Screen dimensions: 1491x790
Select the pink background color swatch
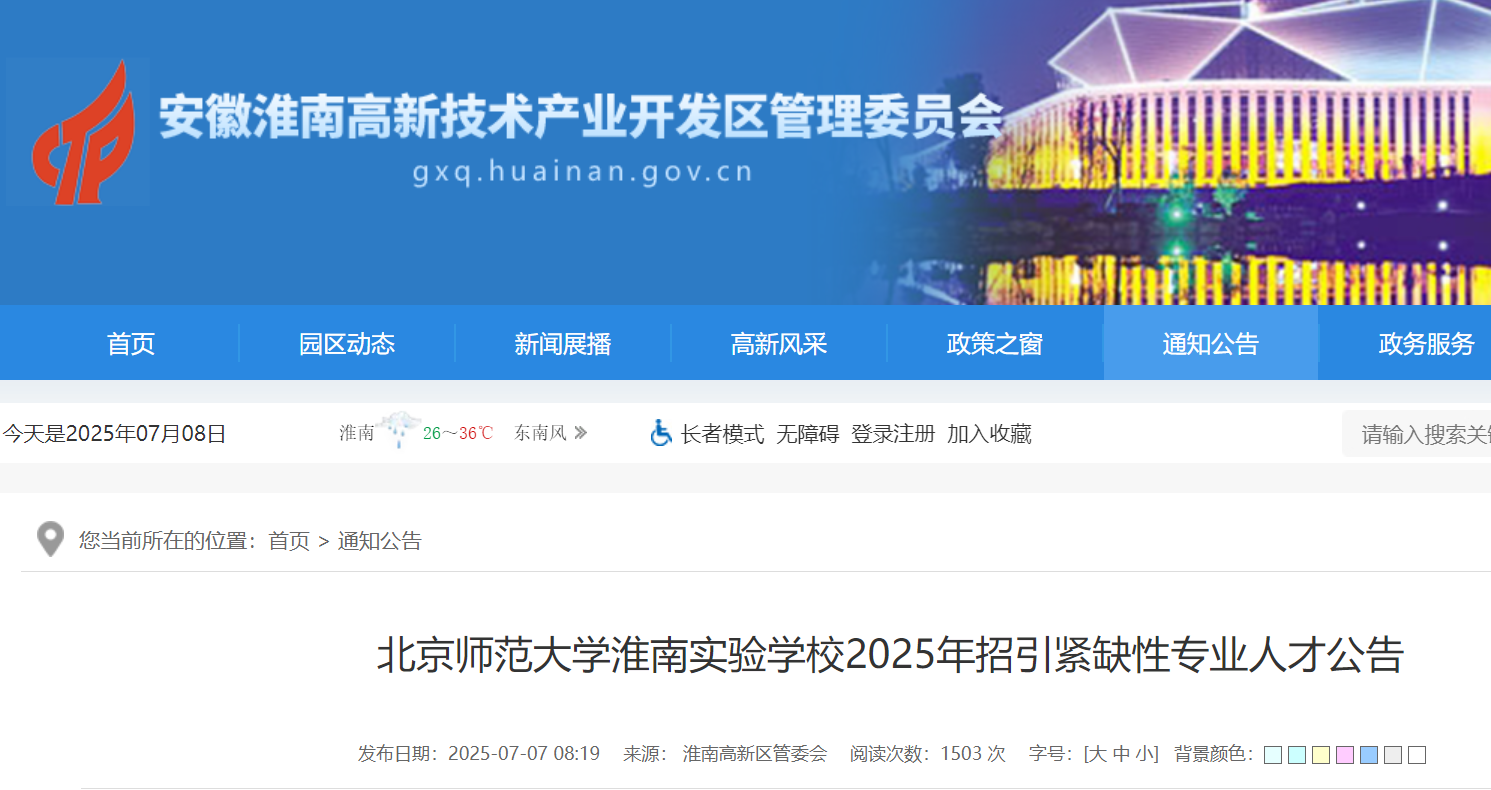click(1345, 755)
